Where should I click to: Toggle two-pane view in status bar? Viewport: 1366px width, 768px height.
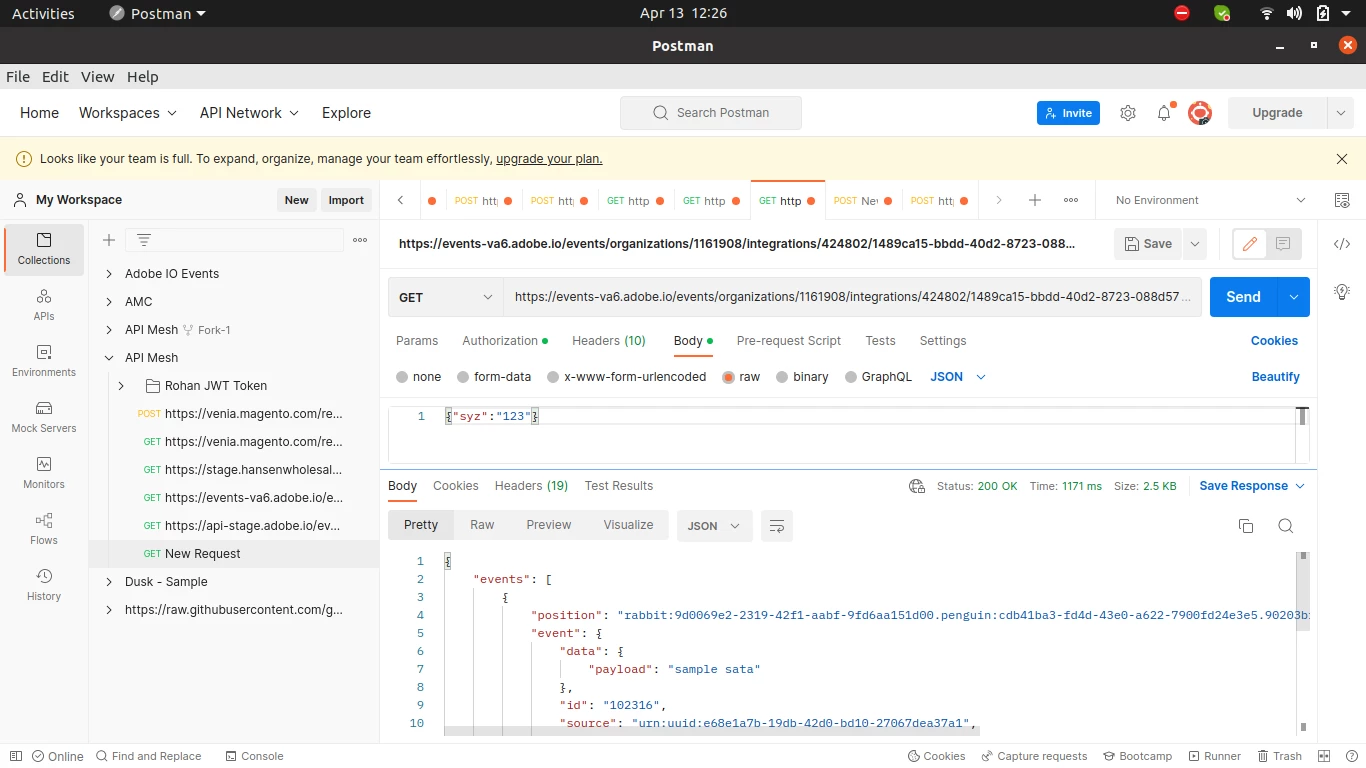click(1324, 756)
